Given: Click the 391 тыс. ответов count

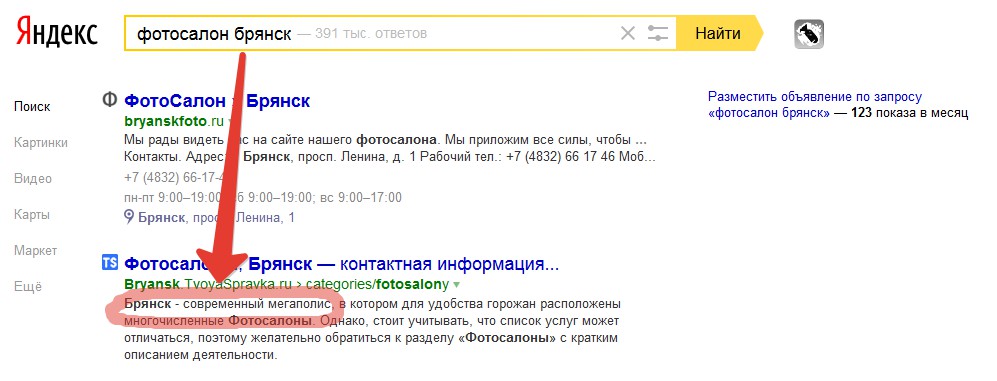Looking at the screenshot, I should [370, 33].
